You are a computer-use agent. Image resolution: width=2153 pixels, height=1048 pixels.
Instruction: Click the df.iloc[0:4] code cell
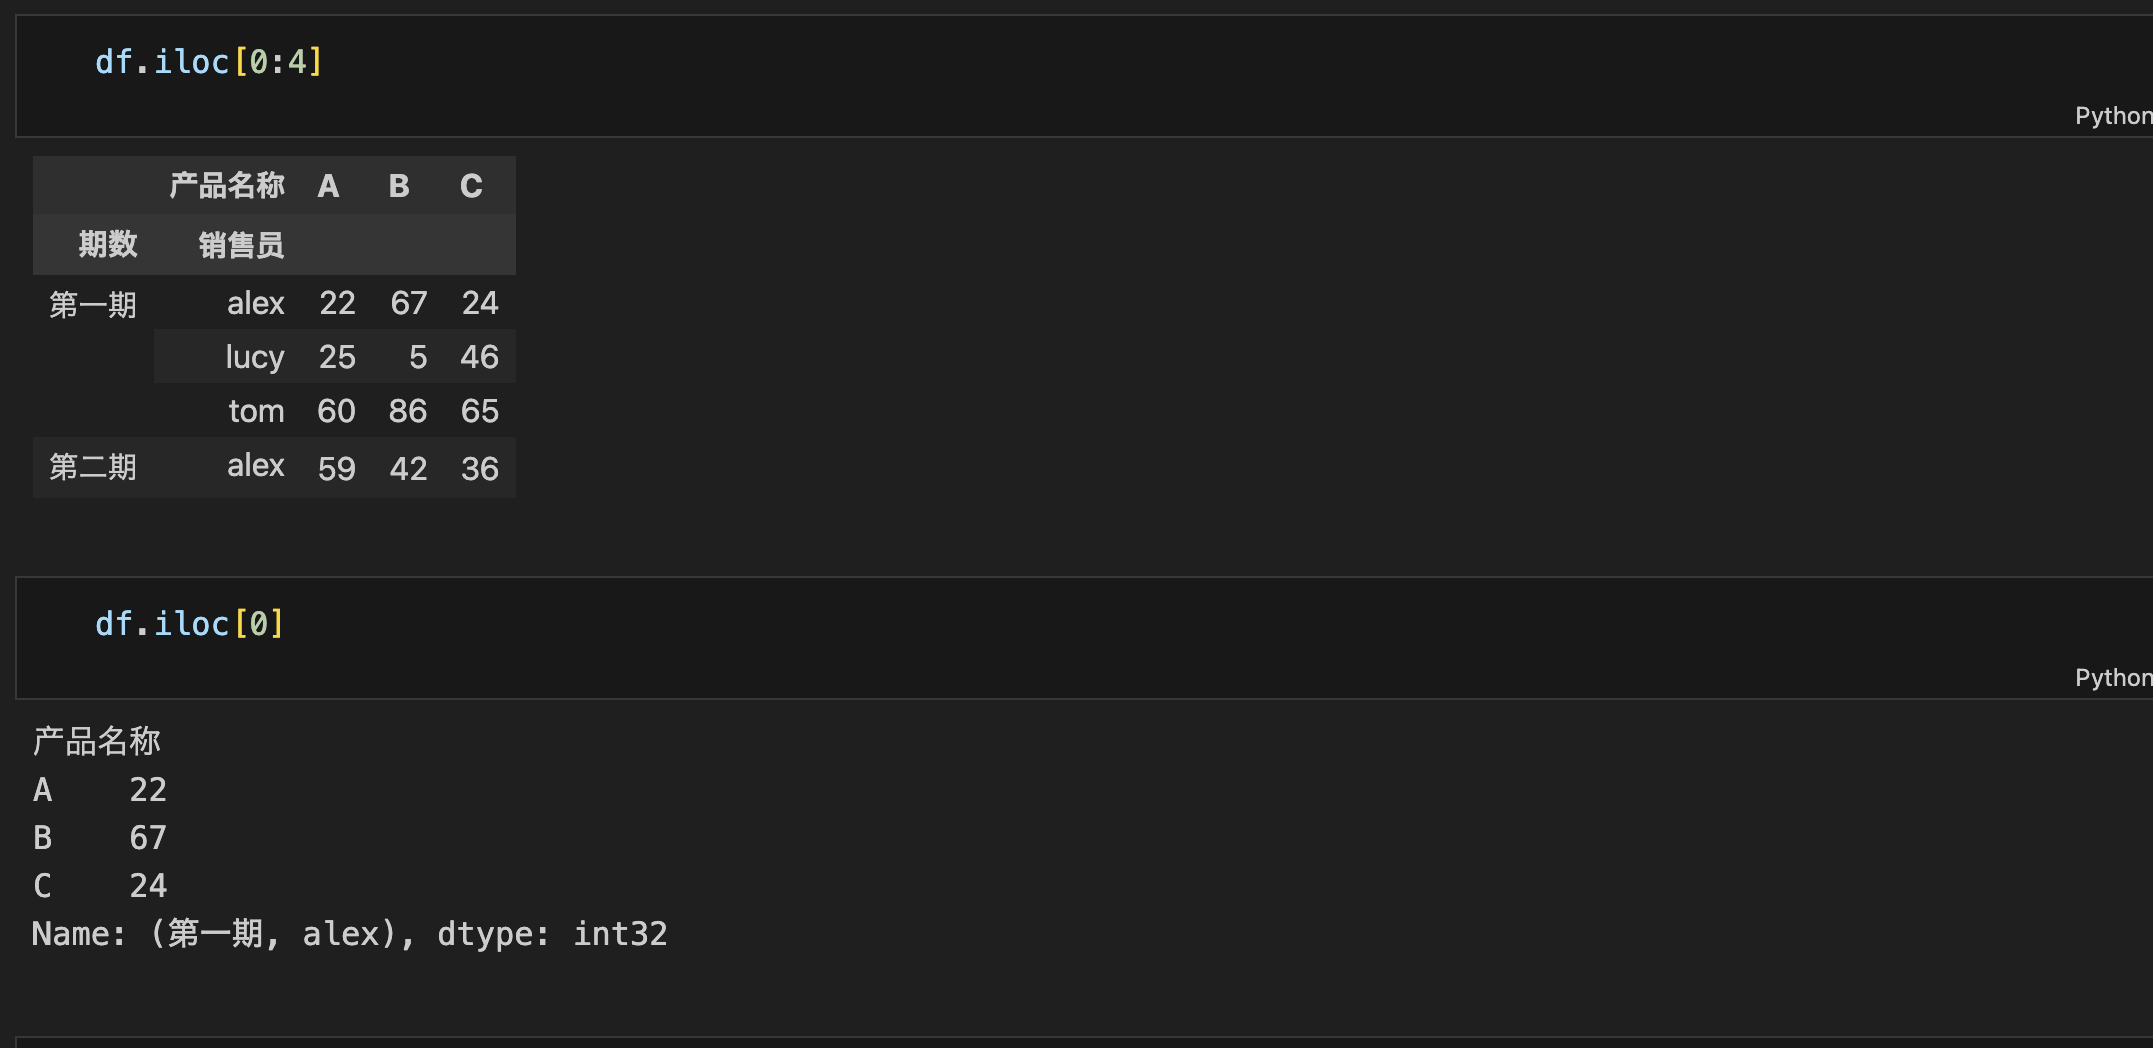click(x=1084, y=76)
